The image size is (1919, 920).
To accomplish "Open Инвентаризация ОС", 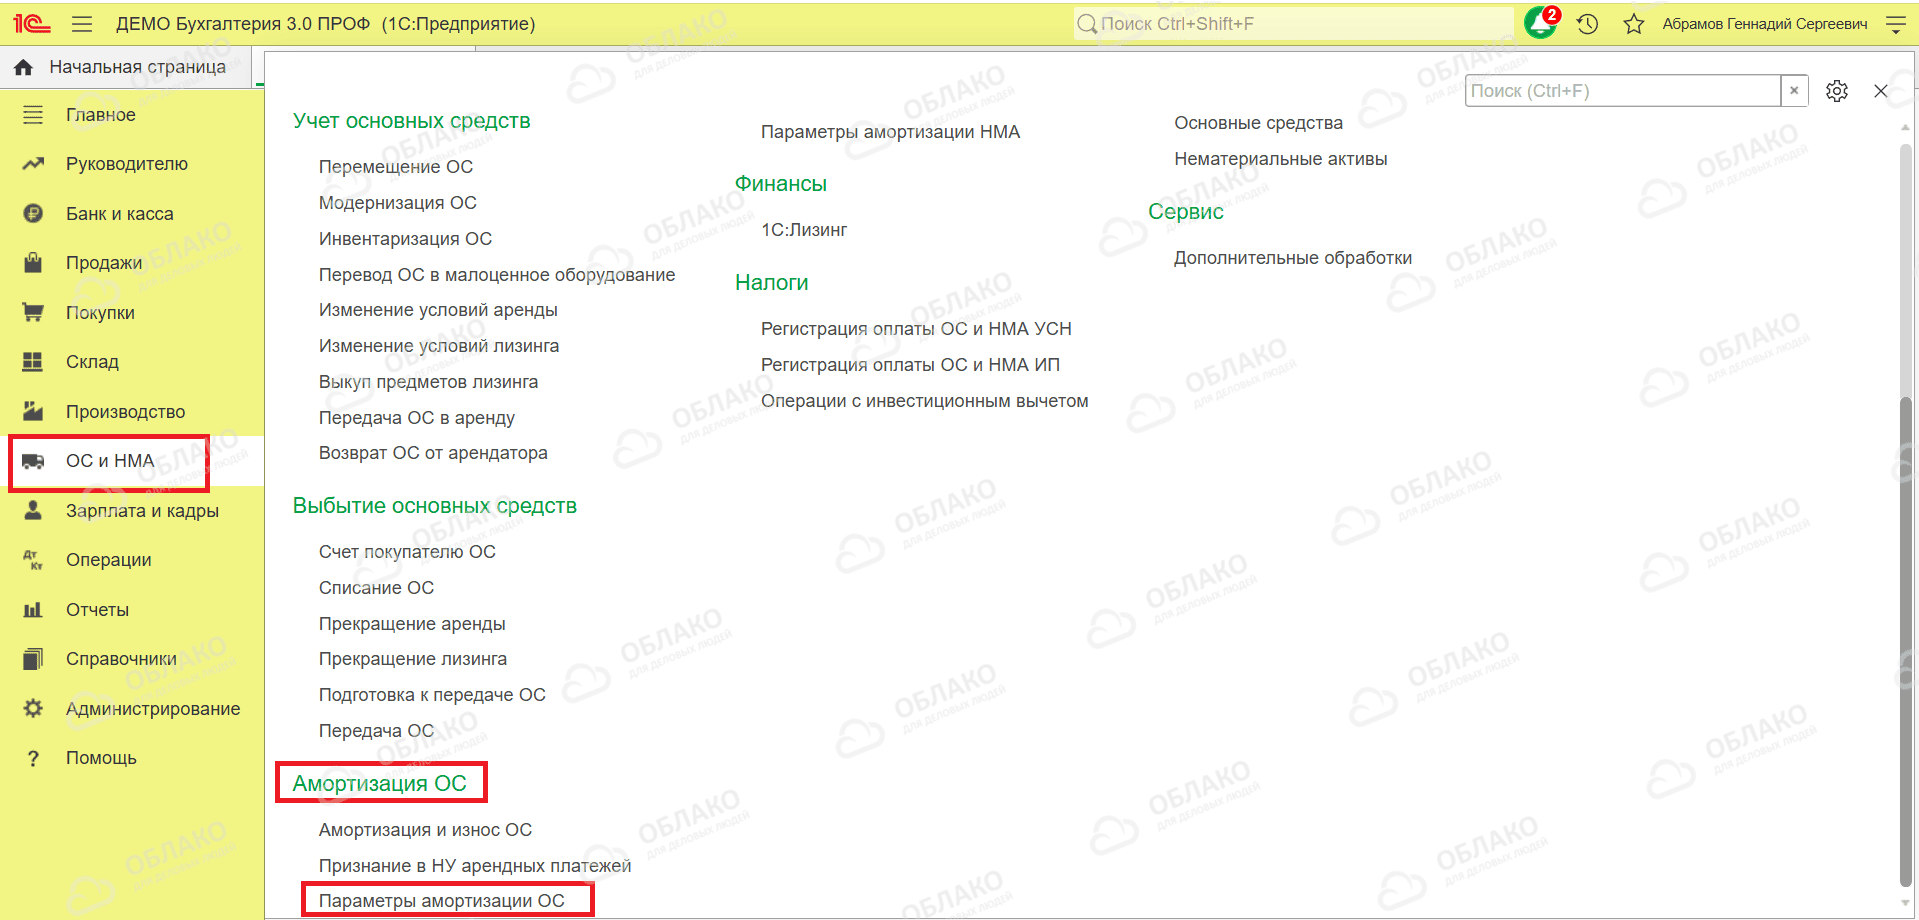I will [406, 239].
